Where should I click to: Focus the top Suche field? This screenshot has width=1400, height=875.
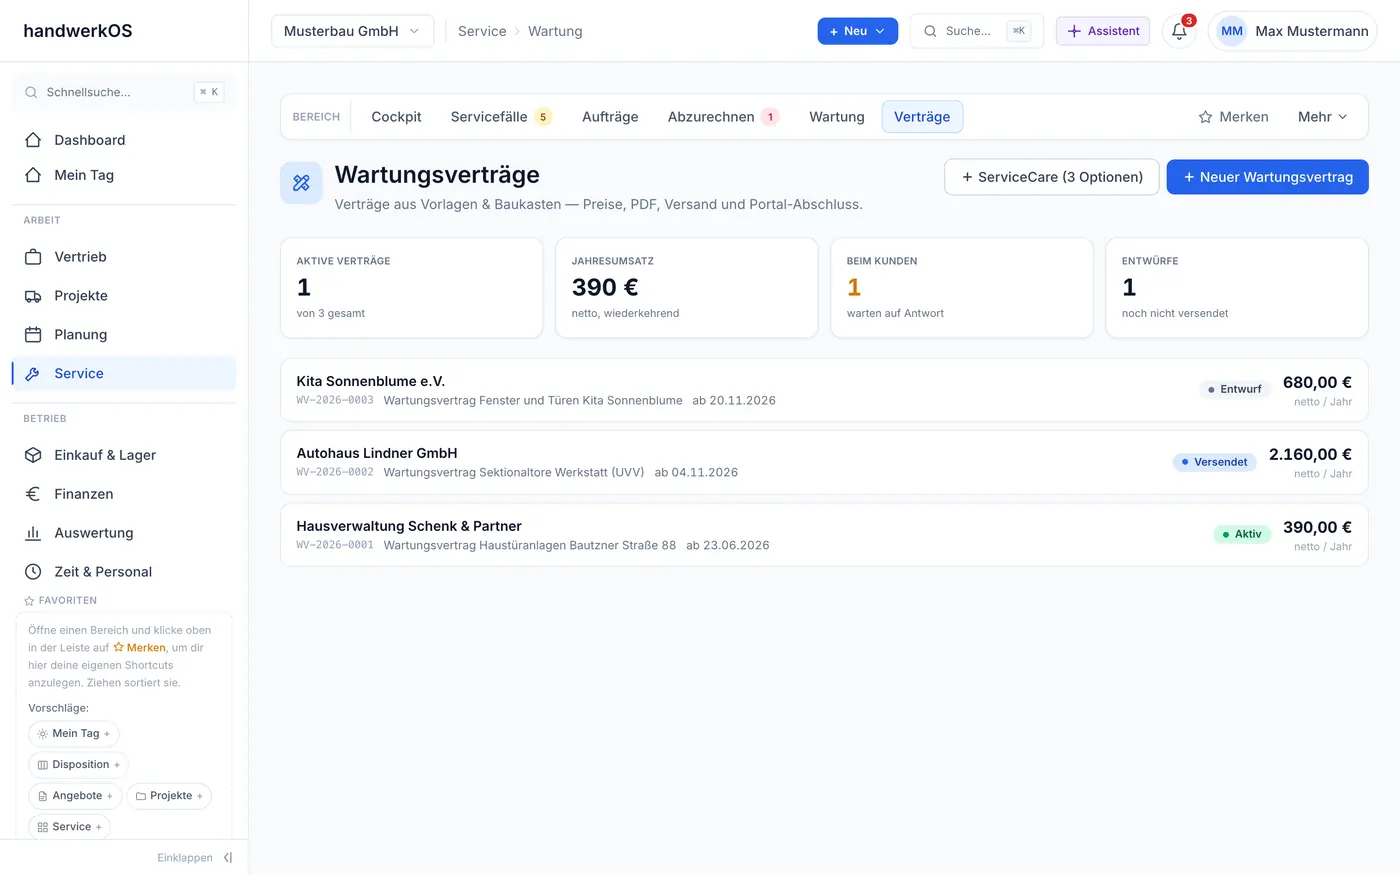[976, 31]
